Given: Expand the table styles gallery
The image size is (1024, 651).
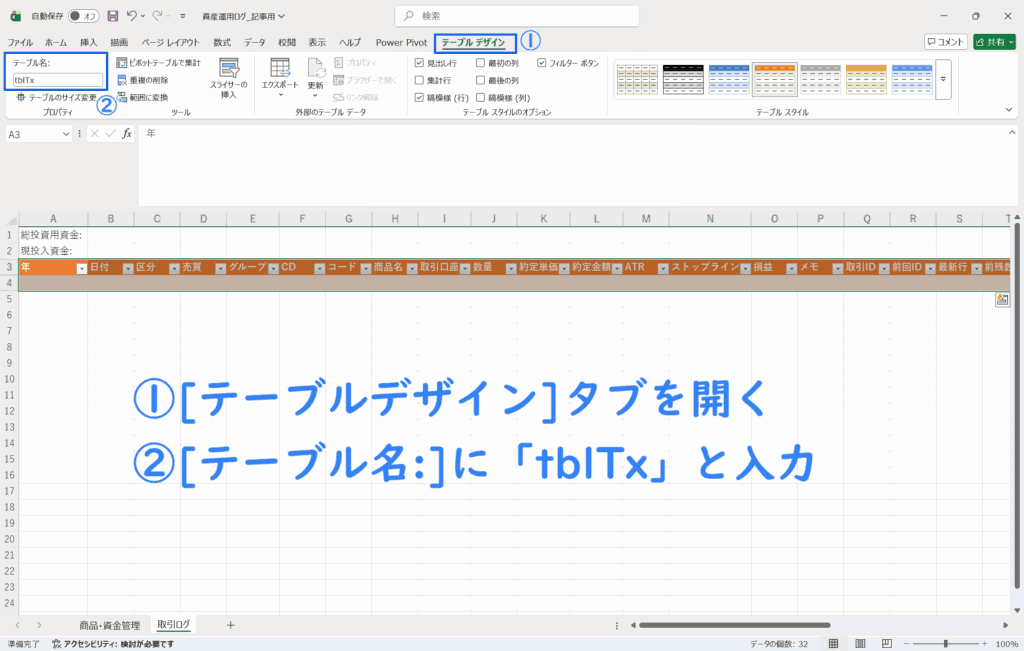Looking at the screenshot, I should (x=942, y=78).
